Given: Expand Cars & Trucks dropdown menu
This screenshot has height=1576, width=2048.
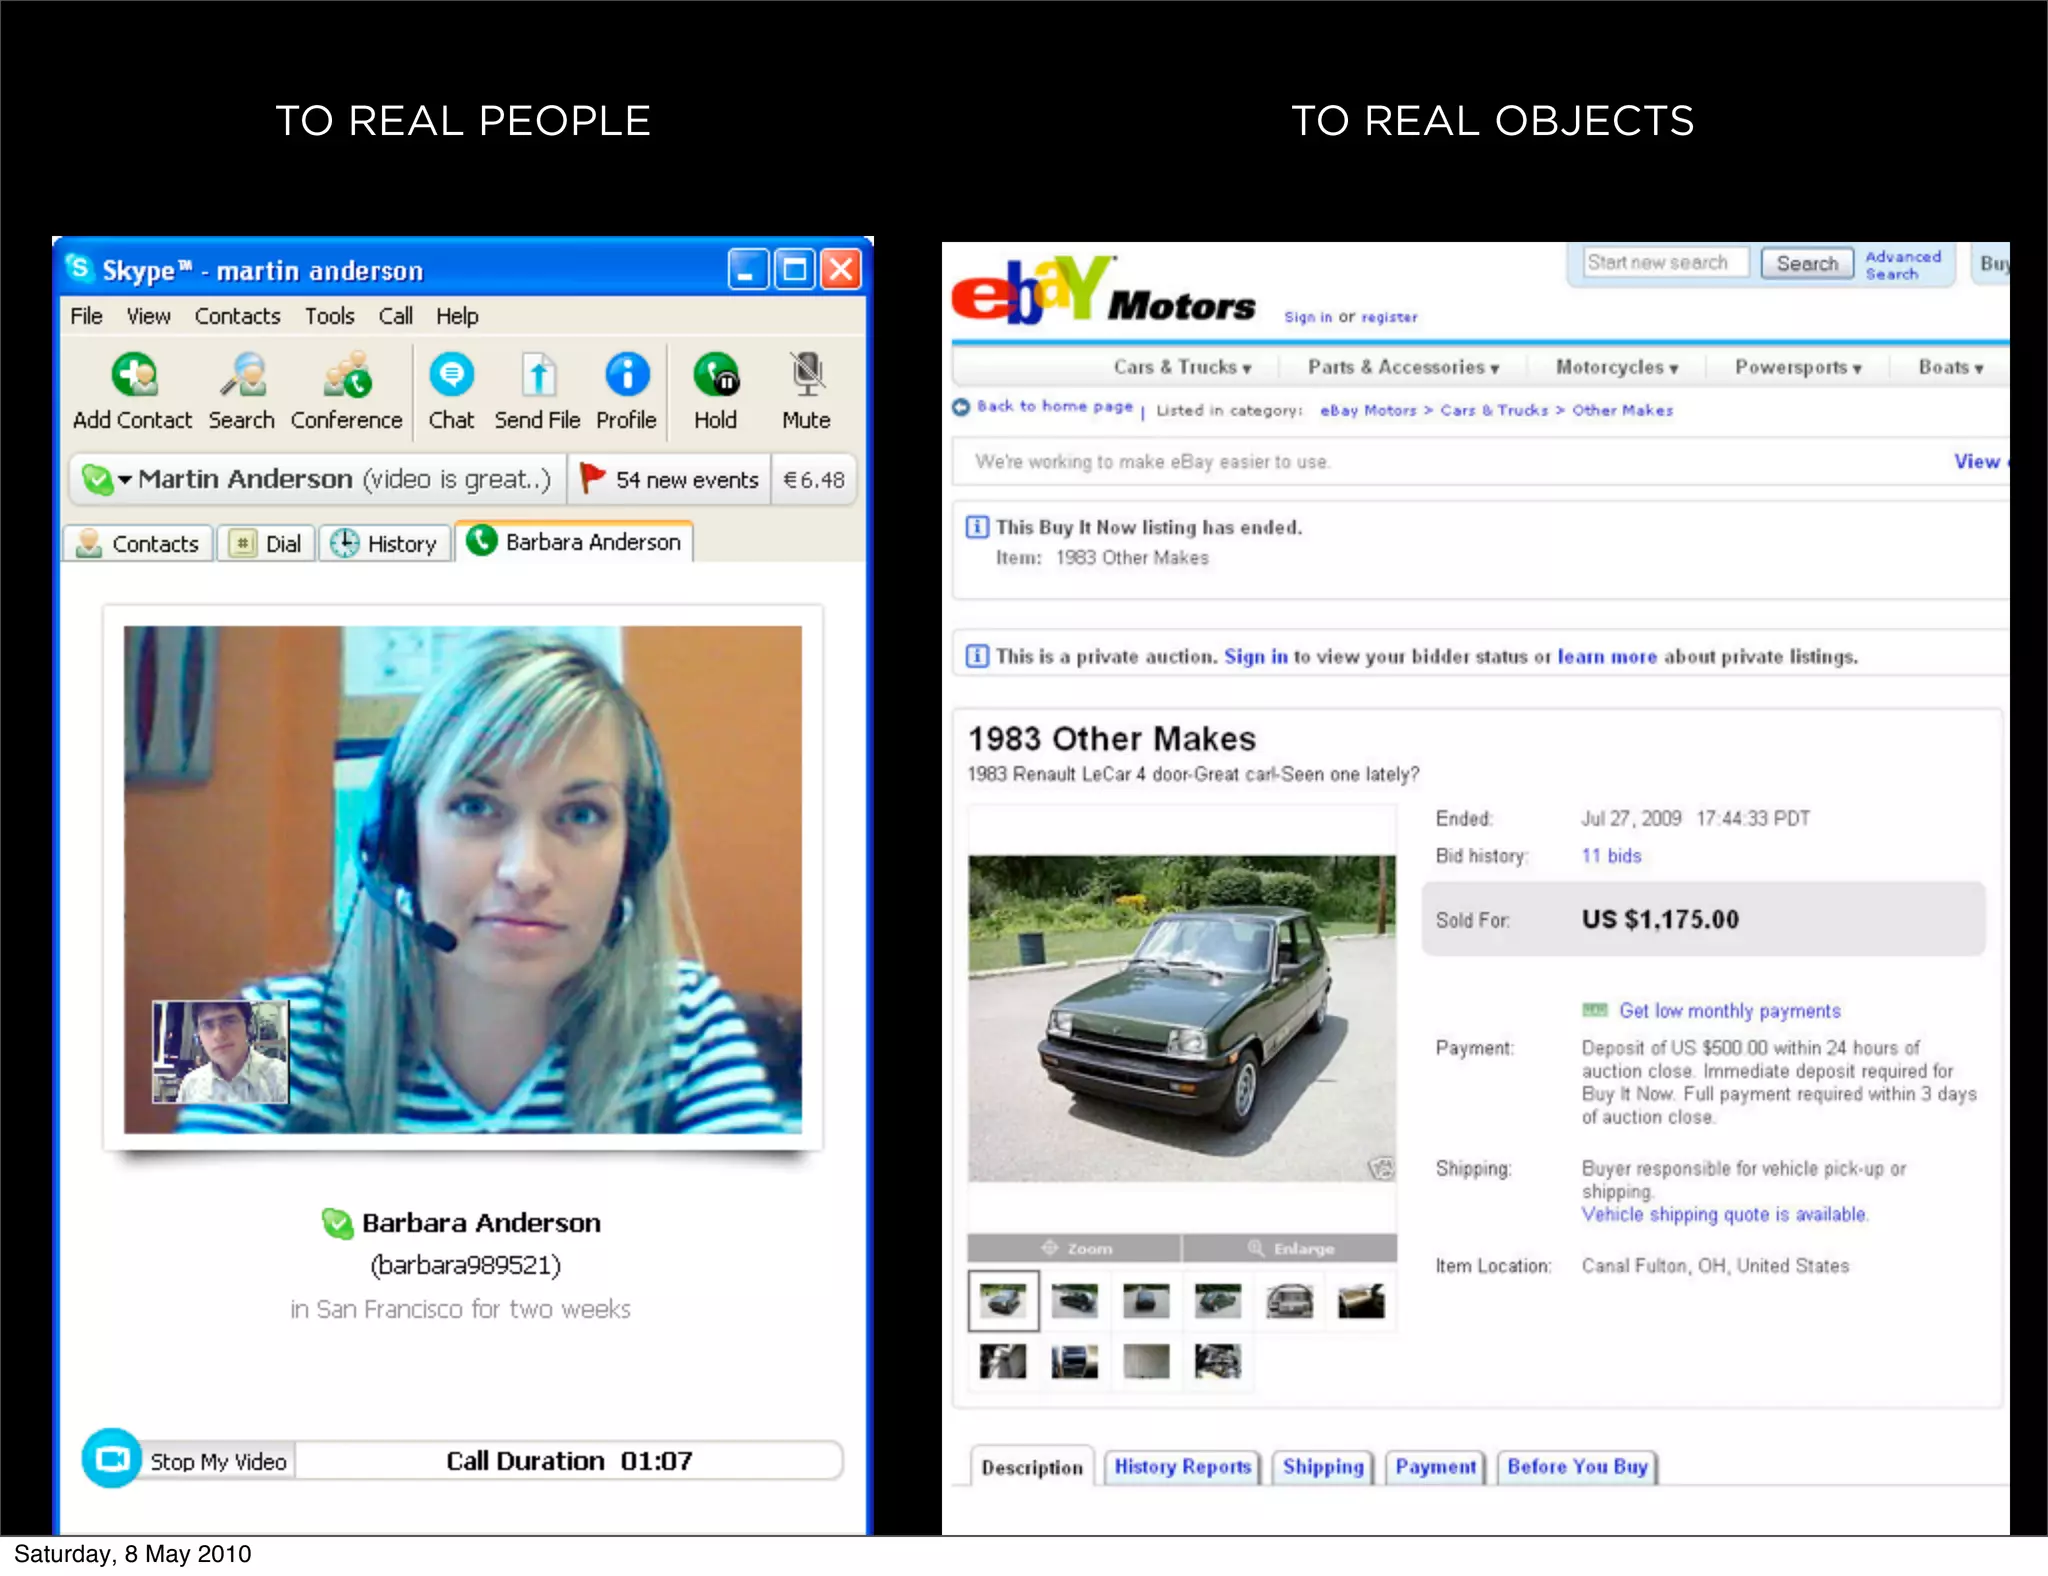Looking at the screenshot, I should click(x=1183, y=368).
